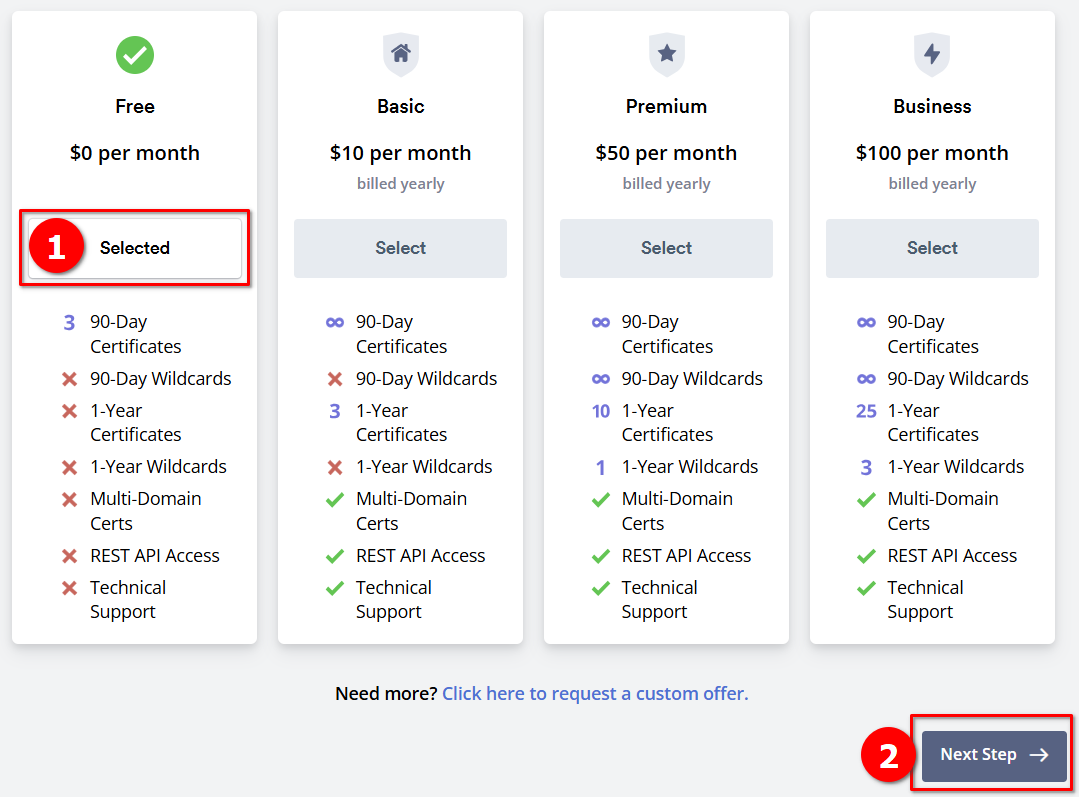Select the Business plan
1079x797 pixels.
(x=932, y=248)
